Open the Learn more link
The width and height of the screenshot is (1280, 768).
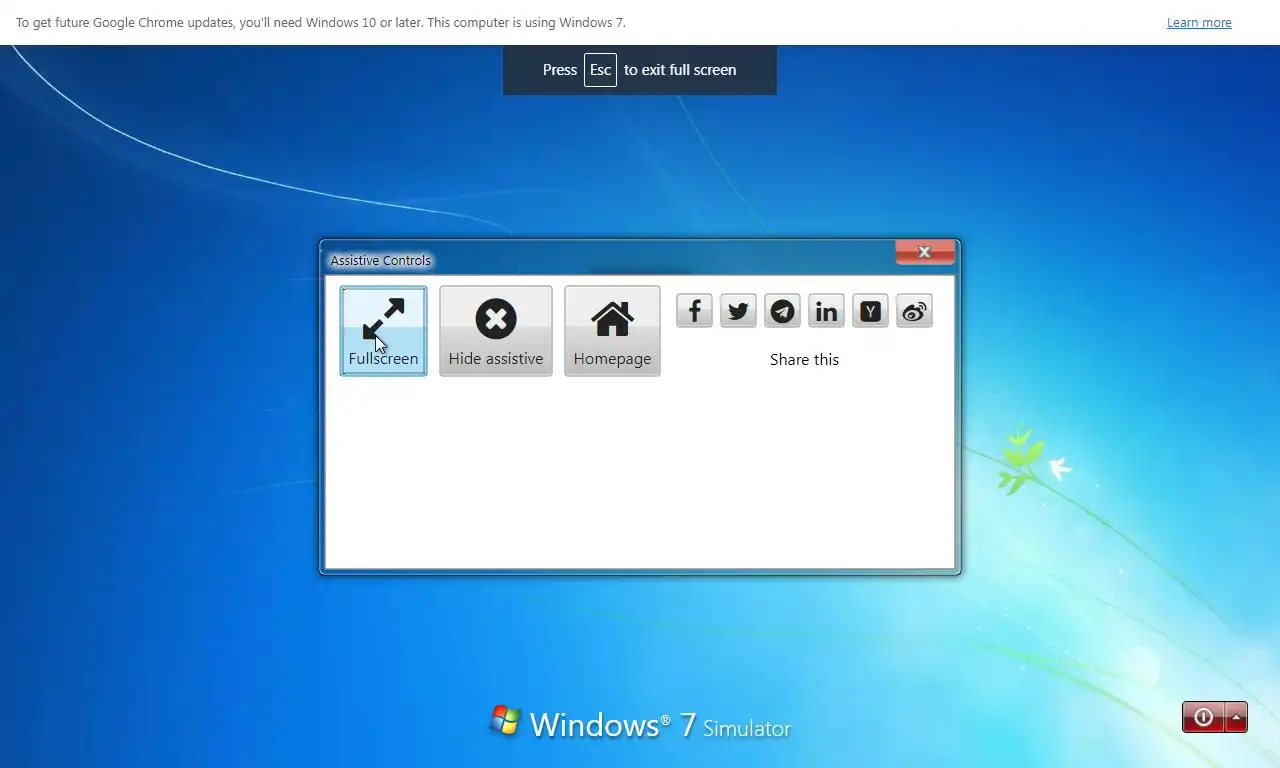[x=1199, y=23]
